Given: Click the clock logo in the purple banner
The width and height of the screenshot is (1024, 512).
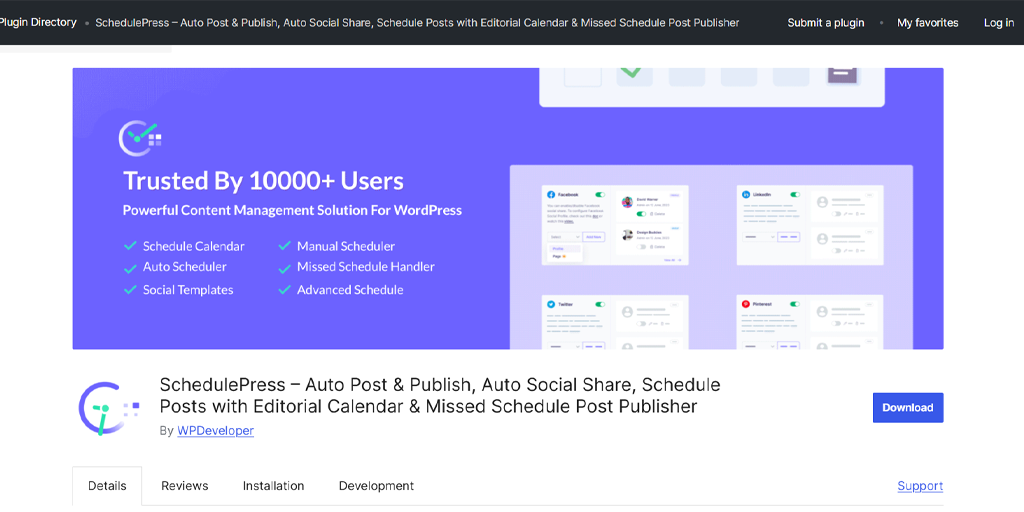Looking at the screenshot, I should 139,136.
